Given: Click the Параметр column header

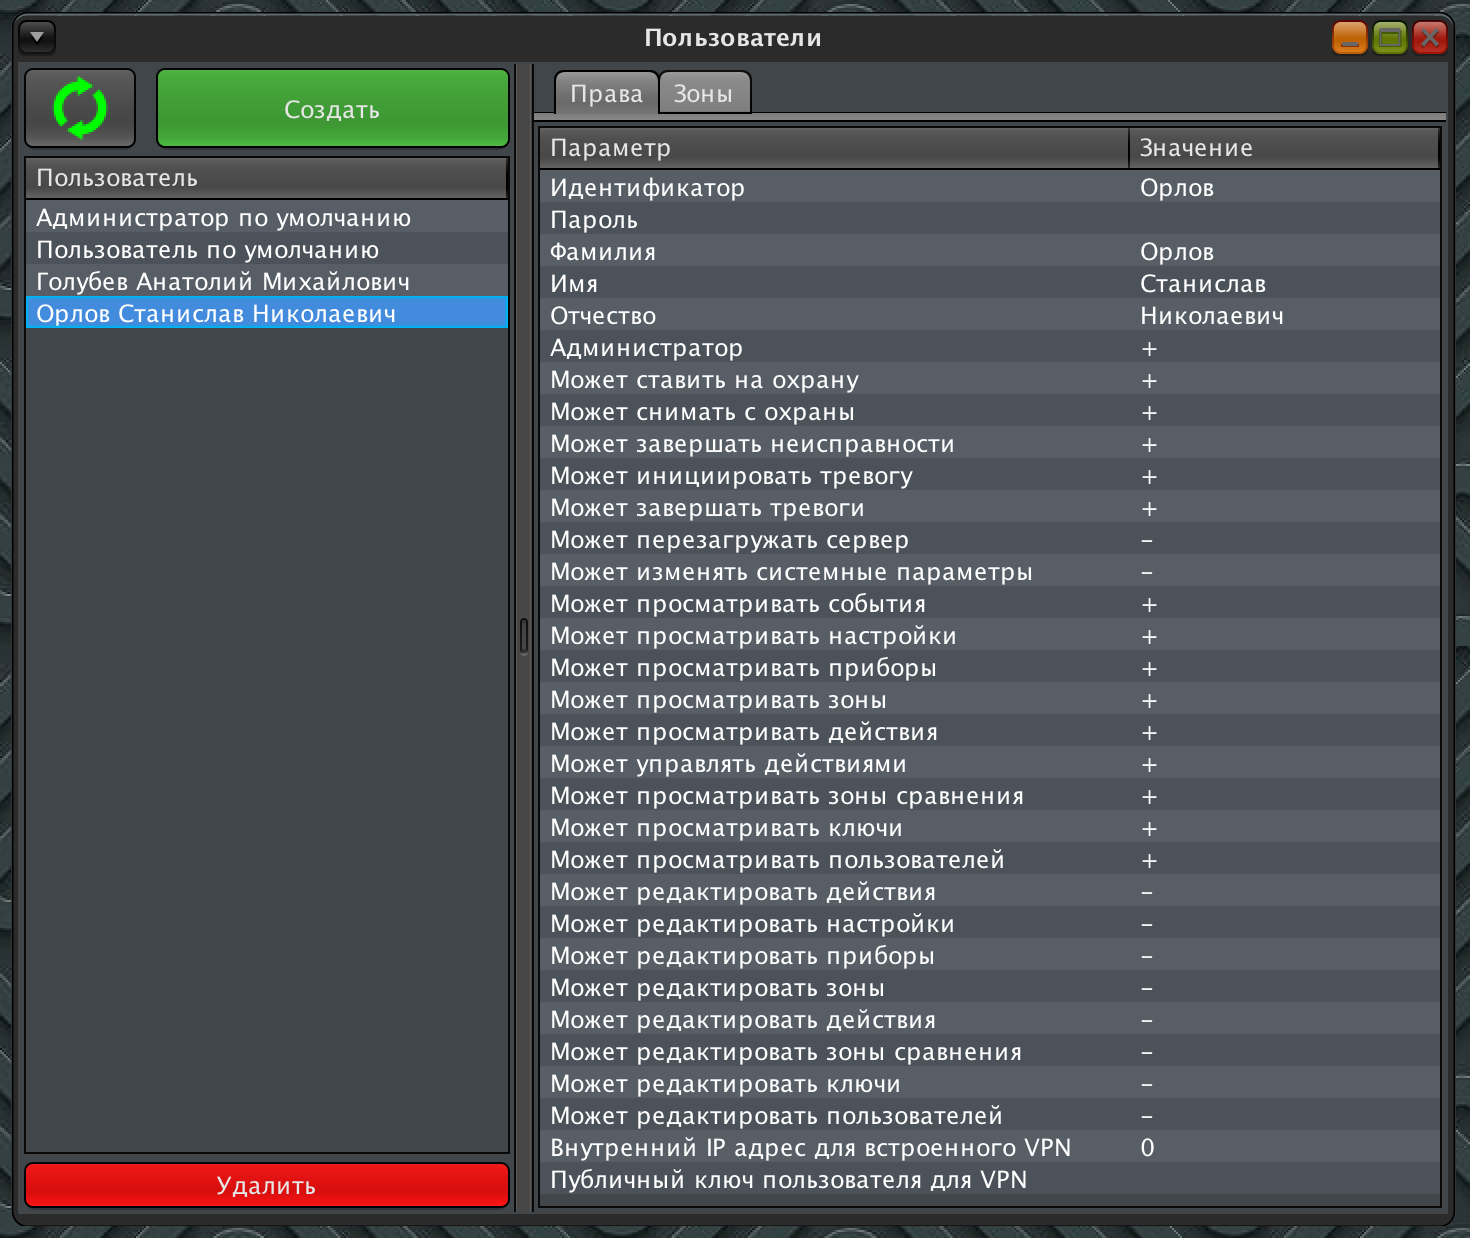Looking at the screenshot, I should [835, 148].
